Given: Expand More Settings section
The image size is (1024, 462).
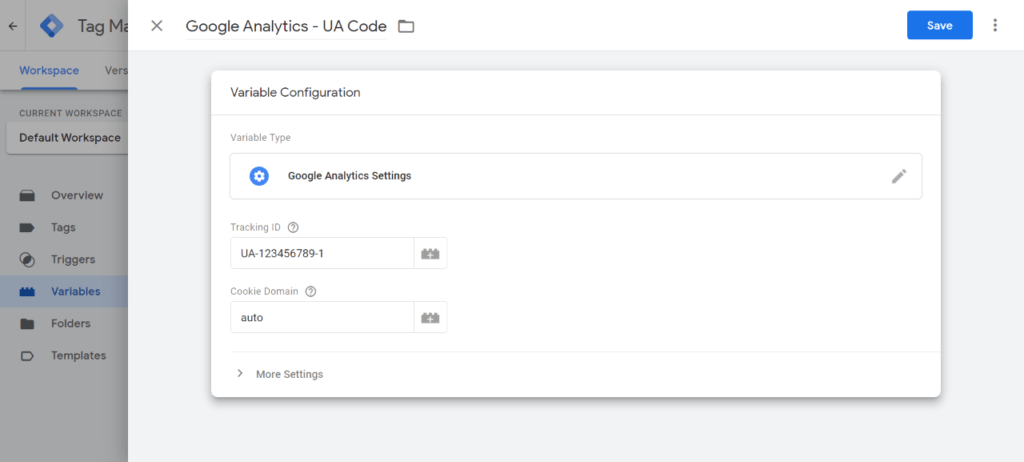Looking at the screenshot, I should point(281,374).
